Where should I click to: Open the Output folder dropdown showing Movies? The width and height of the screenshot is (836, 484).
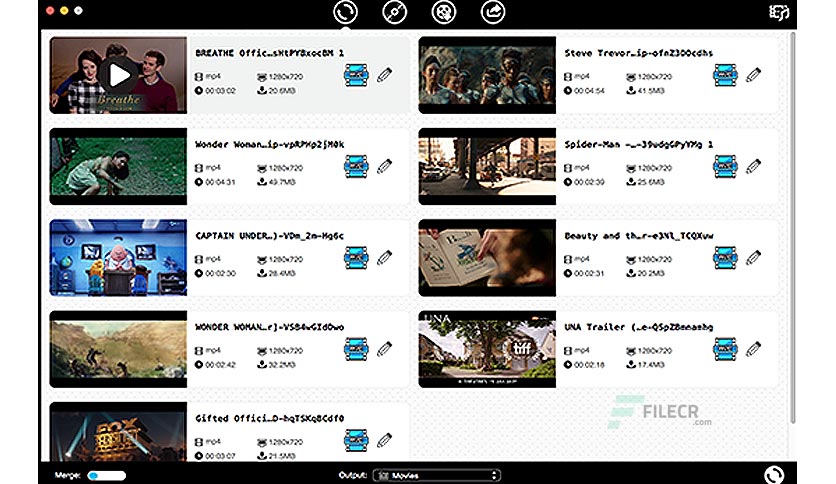437,475
